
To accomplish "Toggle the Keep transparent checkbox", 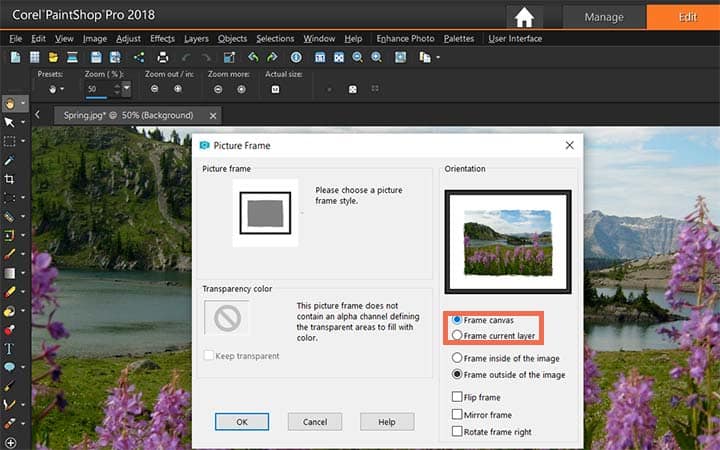I will [x=208, y=355].
